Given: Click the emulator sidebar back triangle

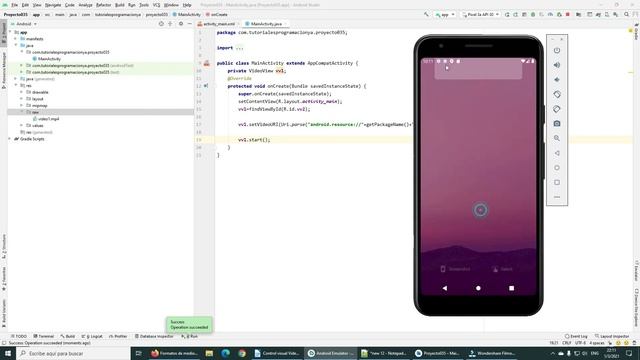Looking at the screenshot, I should [557, 153].
